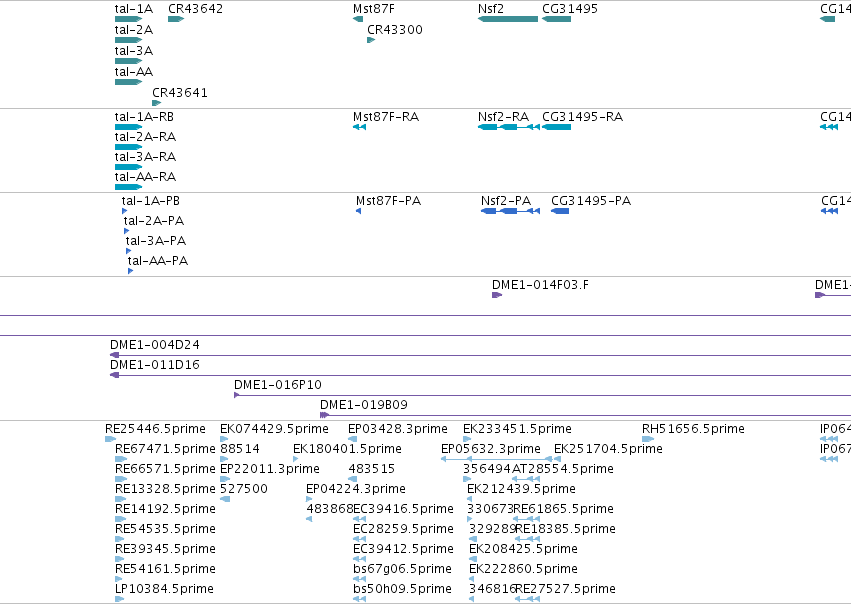851x604 pixels.
Task: Click protein tal-AA-PA label
Action: 158,261
